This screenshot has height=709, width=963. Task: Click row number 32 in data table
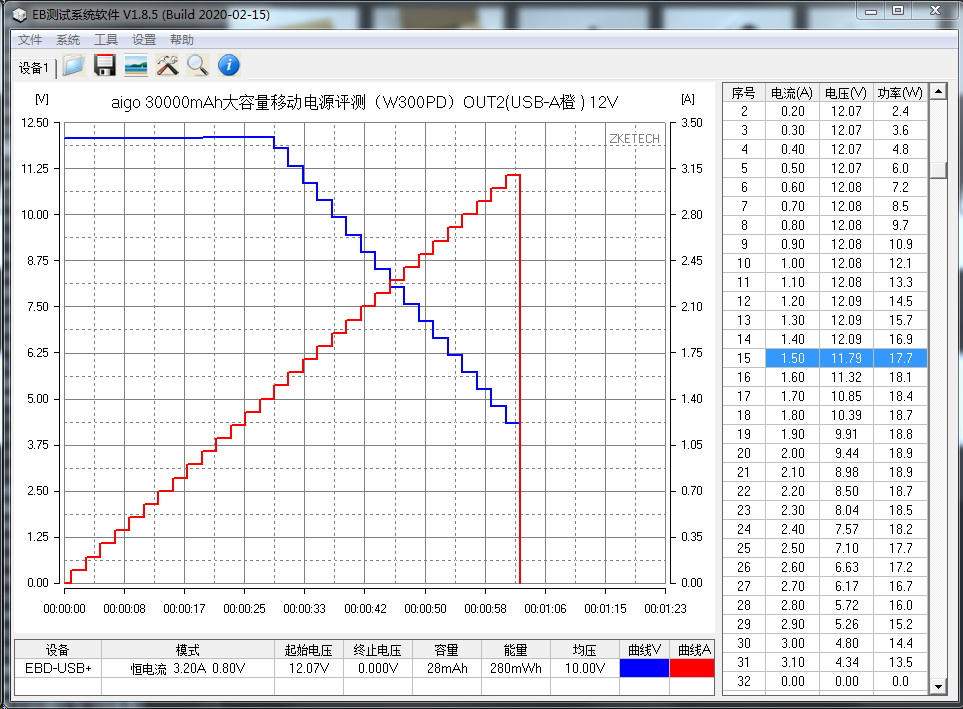[x=744, y=681]
